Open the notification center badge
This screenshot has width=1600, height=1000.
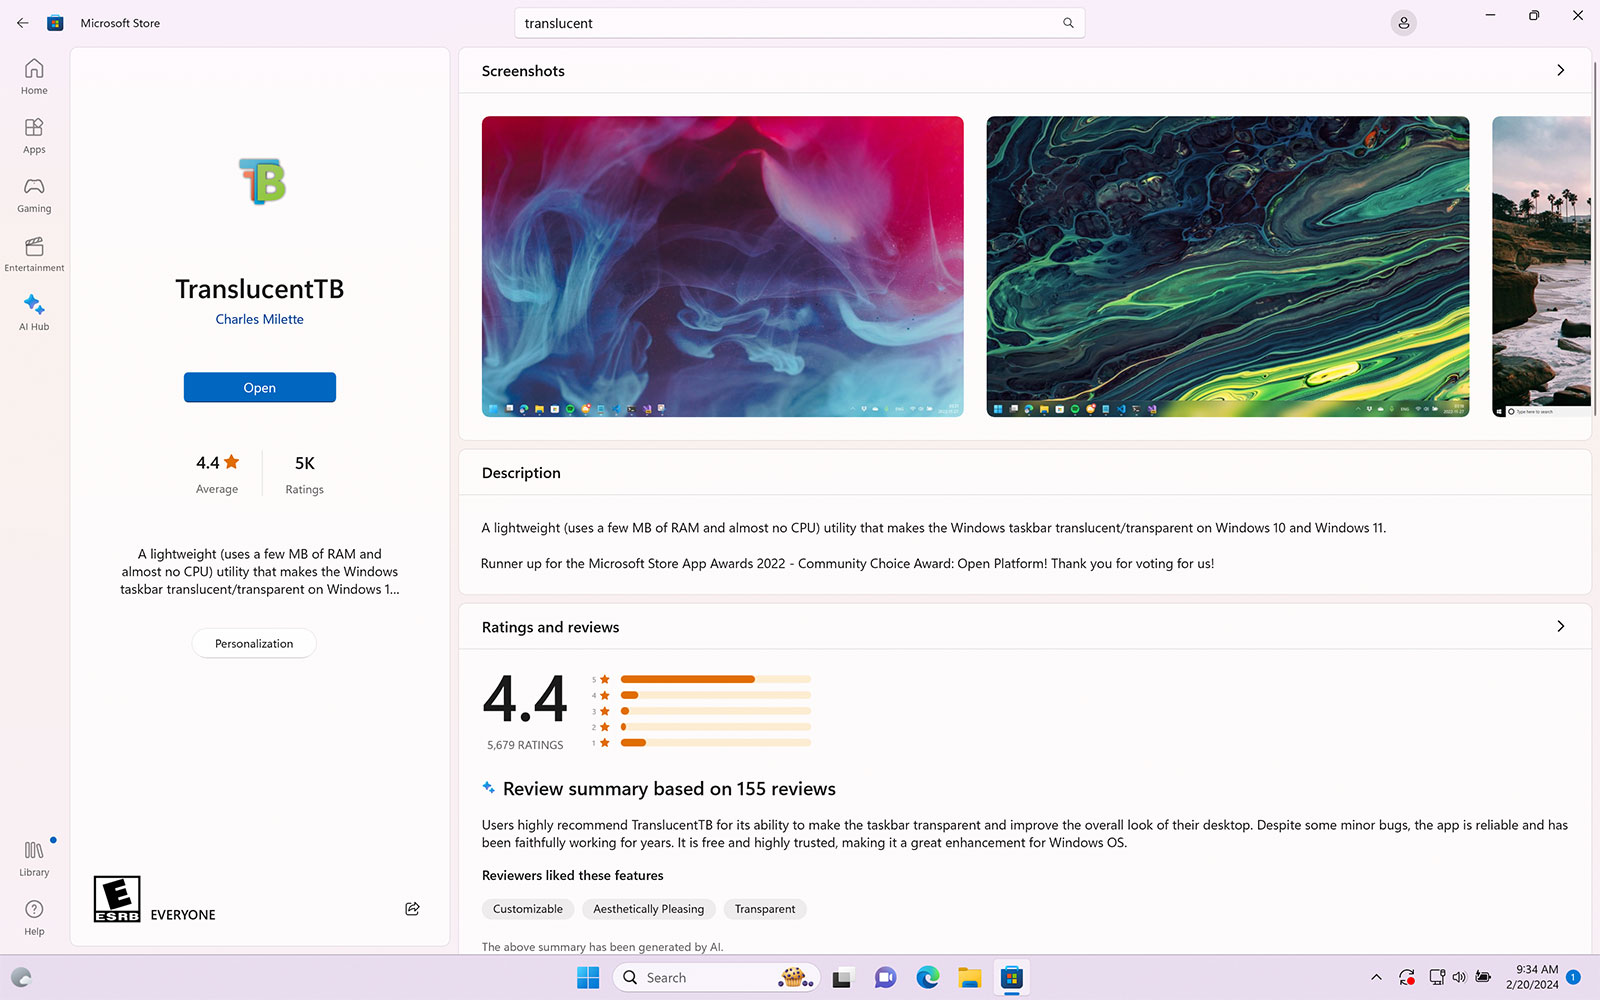[1573, 977]
